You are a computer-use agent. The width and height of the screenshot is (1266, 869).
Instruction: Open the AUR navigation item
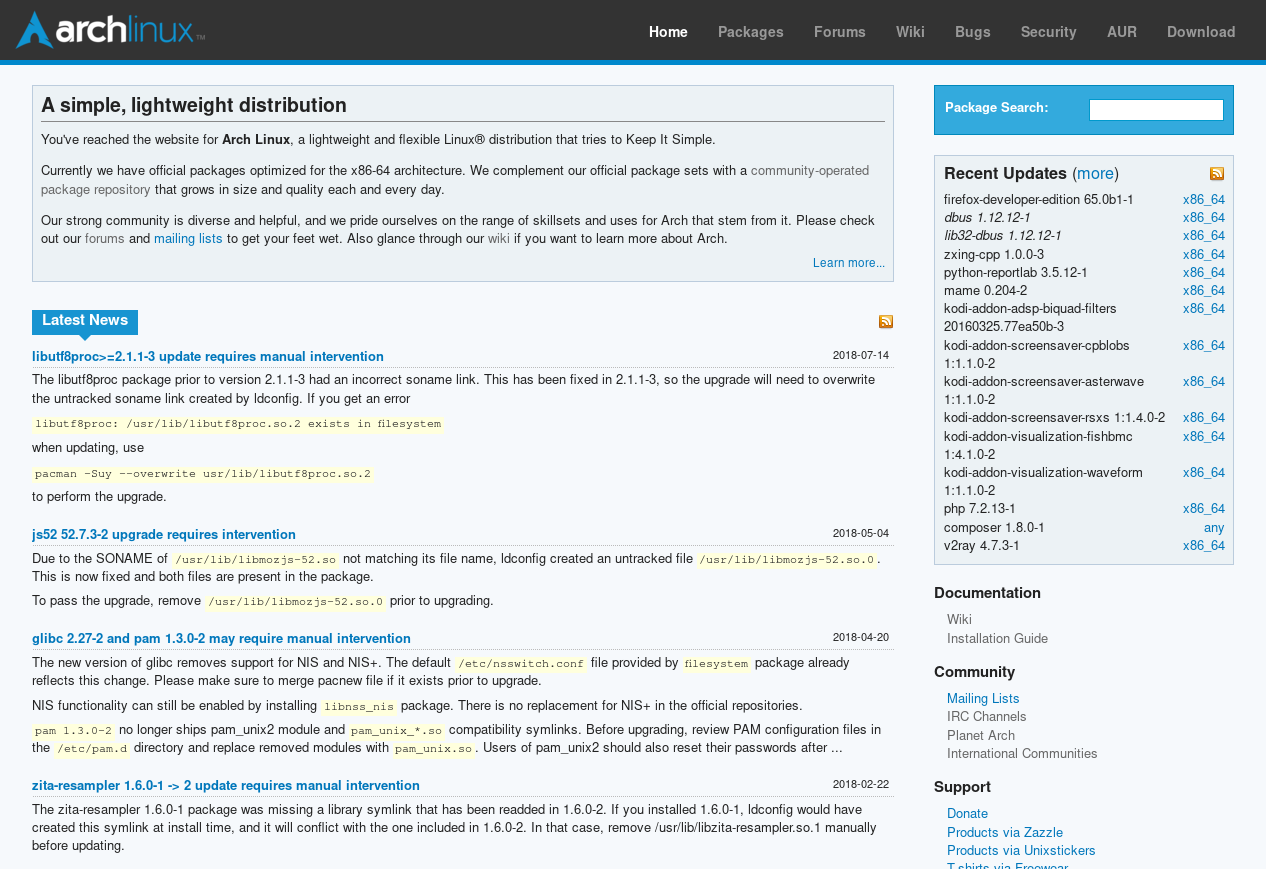(1121, 33)
